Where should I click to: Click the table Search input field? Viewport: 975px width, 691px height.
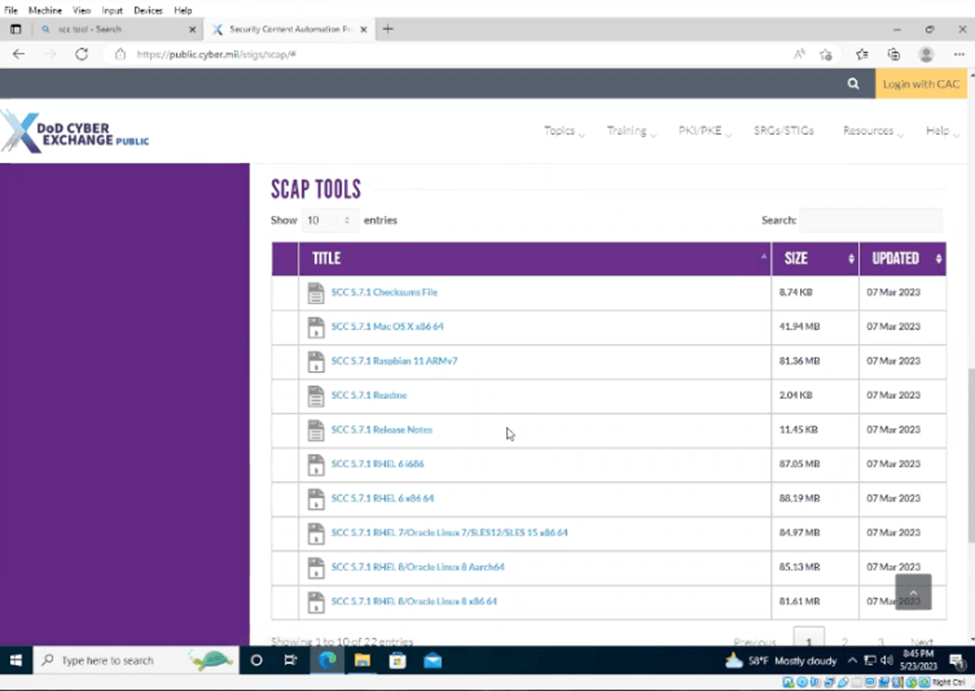(870, 220)
